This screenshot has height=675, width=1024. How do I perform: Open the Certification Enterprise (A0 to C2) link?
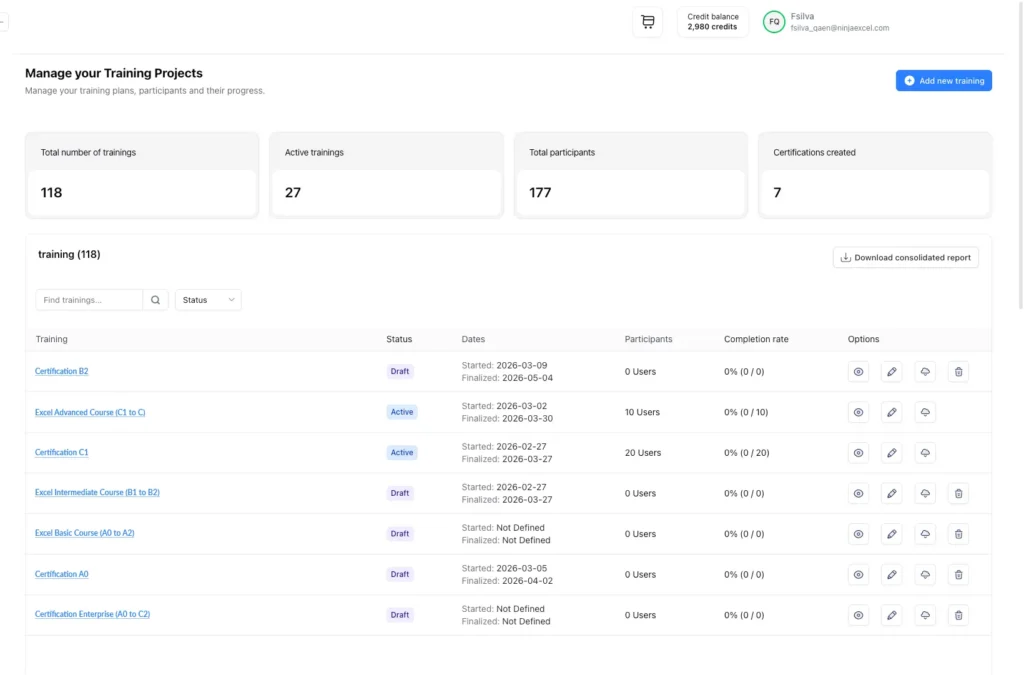[x=92, y=614]
